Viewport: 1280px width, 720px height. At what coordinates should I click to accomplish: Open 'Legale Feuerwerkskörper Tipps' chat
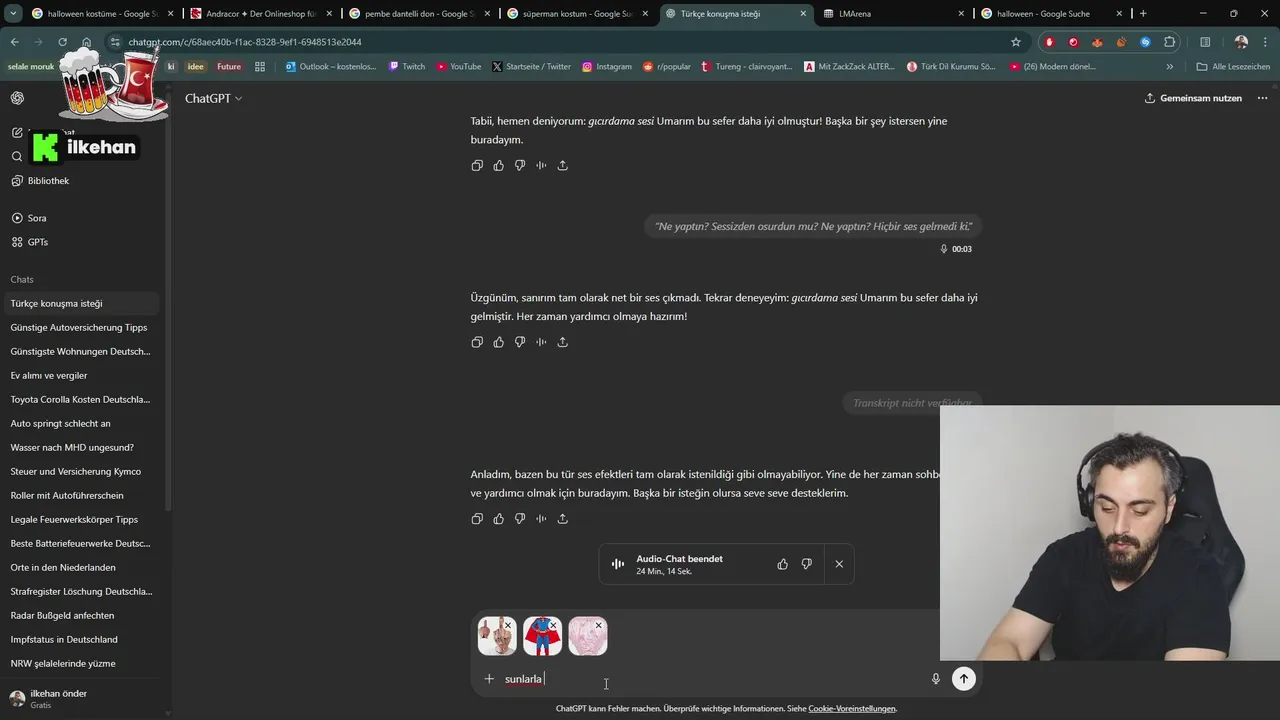click(82, 519)
